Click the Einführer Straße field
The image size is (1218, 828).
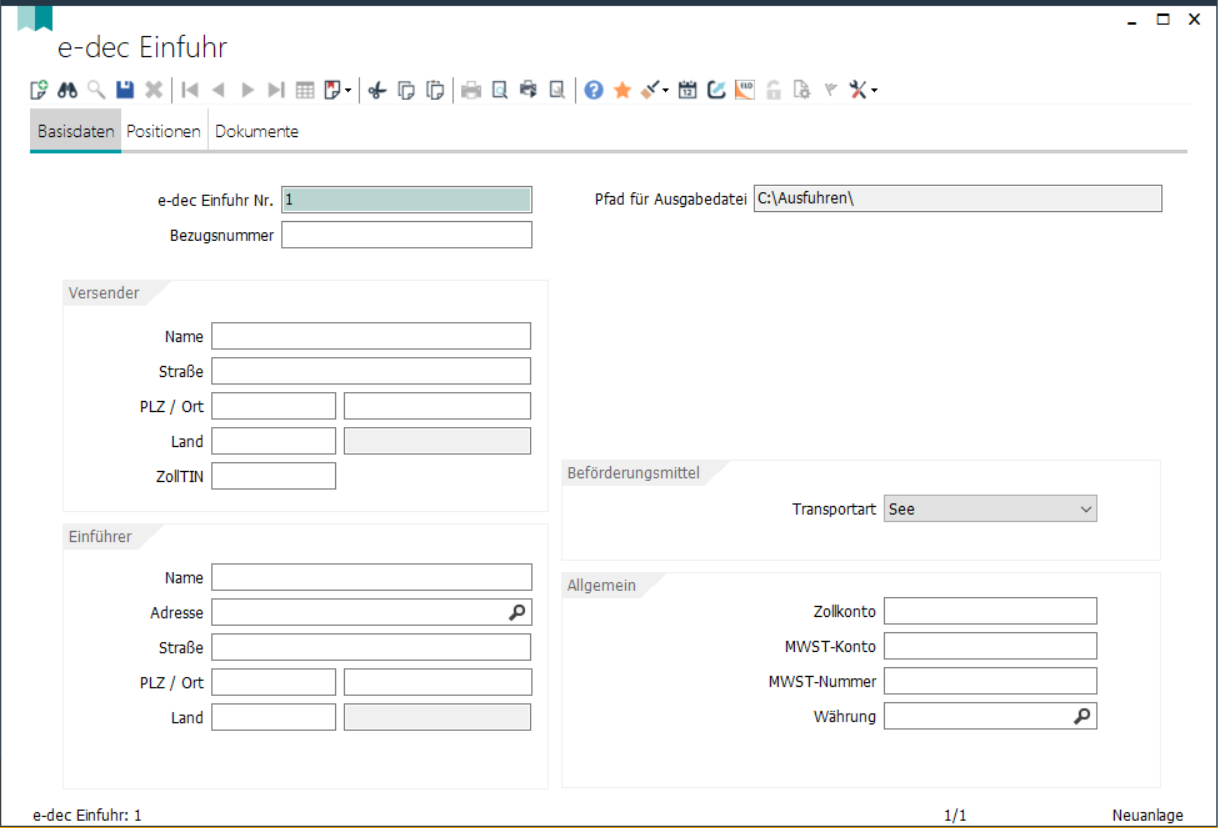click(x=372, y=647)
